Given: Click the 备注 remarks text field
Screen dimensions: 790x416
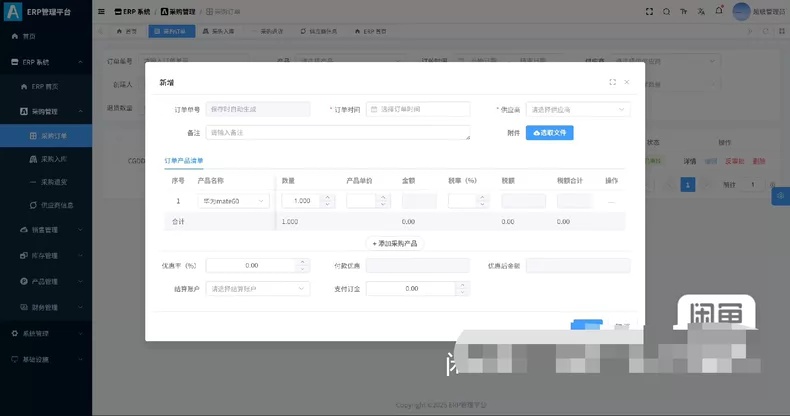Looking at the screenshot, I should click(x=338, y=132).
